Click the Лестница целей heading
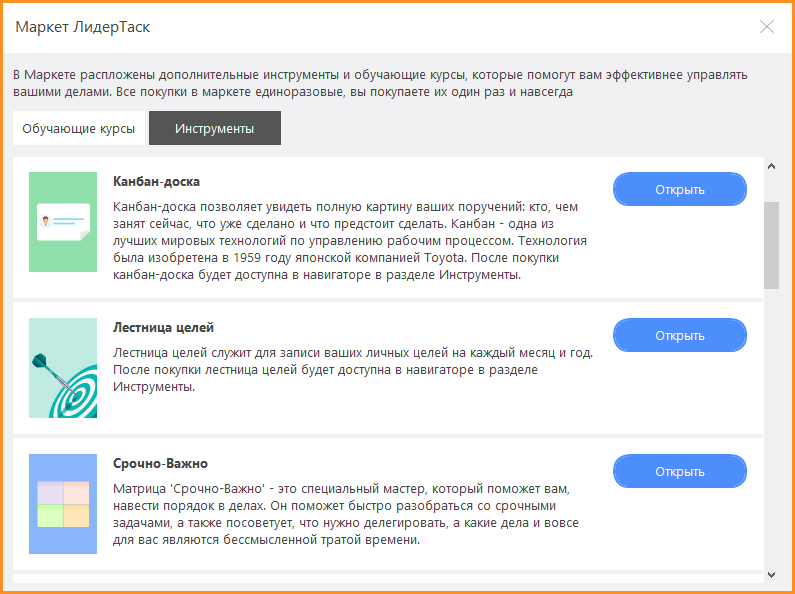The image size is (795, 594). coord(163,327)
